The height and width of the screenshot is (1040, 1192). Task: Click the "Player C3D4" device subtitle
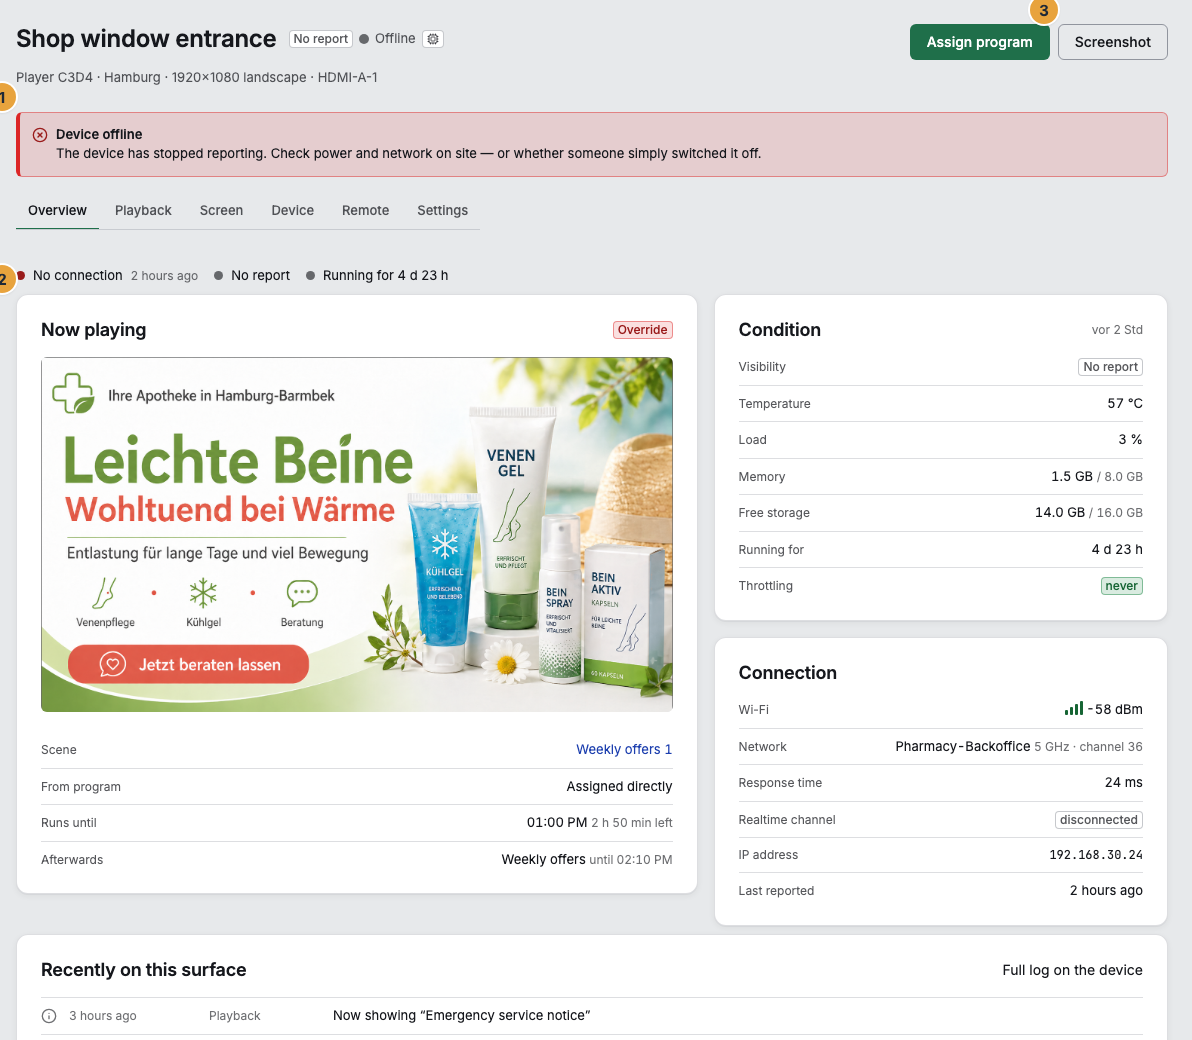pos(54,78)
